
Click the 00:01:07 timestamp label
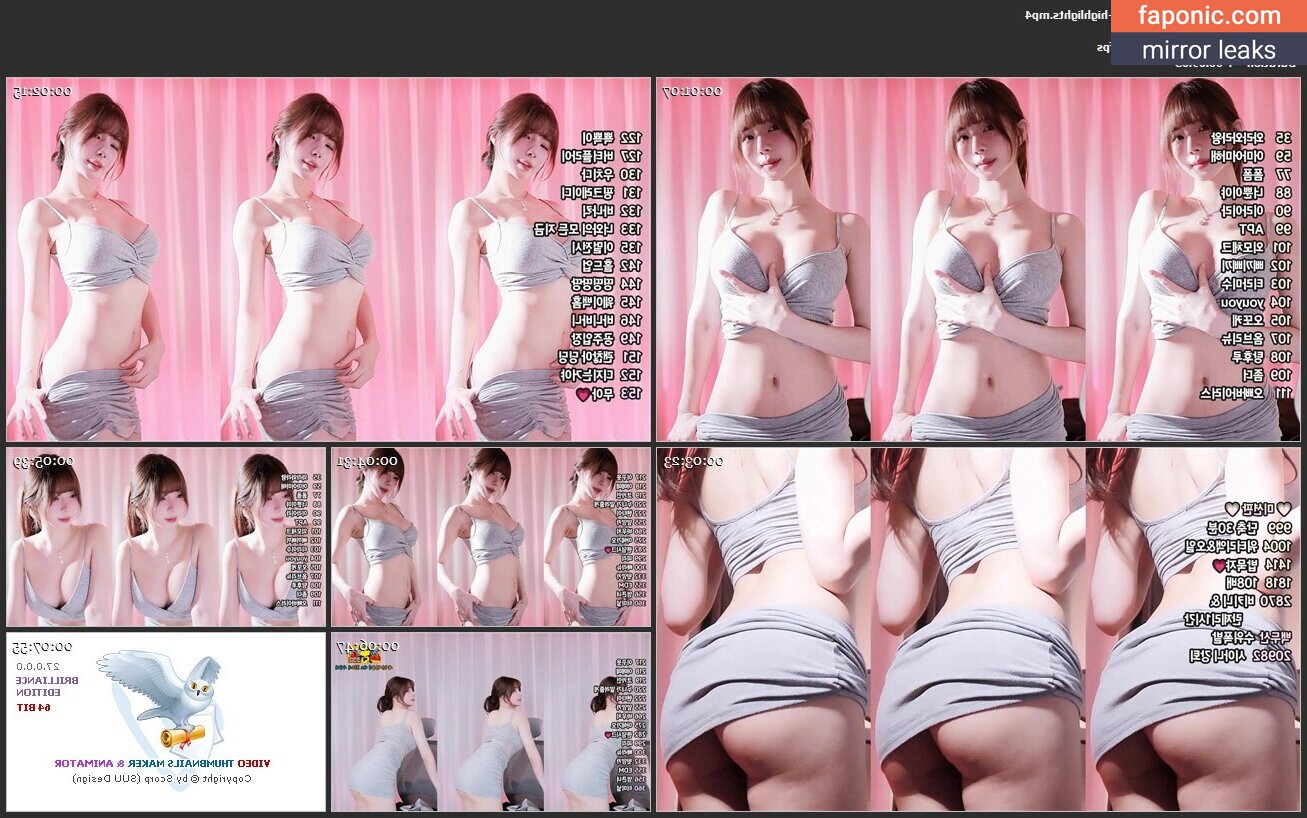pyautogui.click(x=692, y=91)
